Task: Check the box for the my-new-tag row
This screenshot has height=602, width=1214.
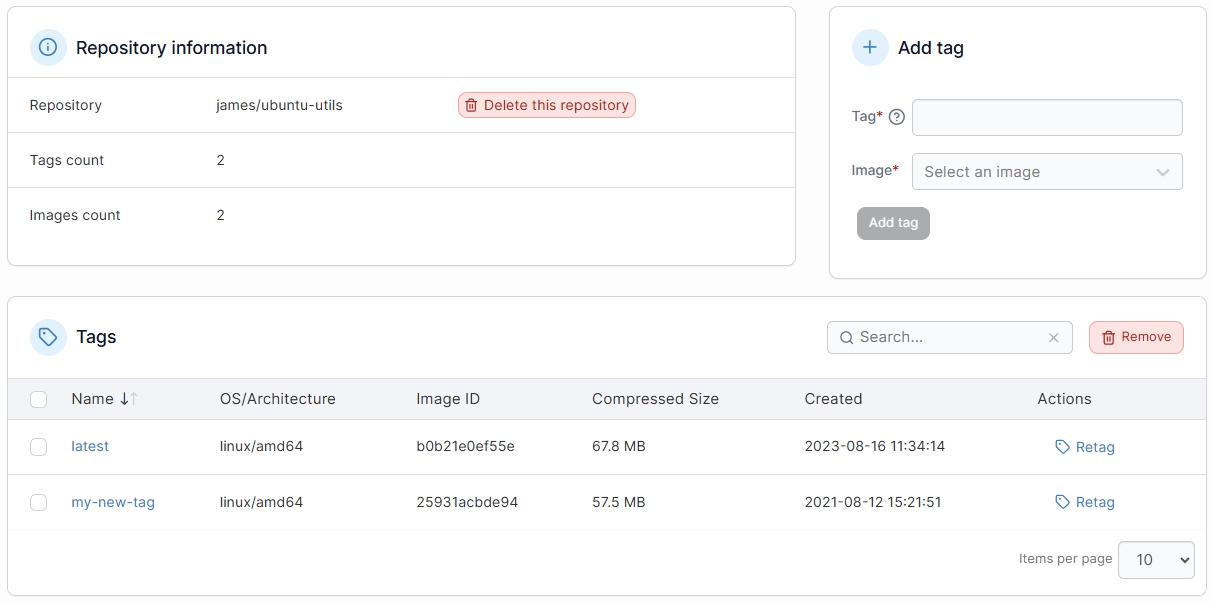Action: pyautogui.click(x=39, y=502)
